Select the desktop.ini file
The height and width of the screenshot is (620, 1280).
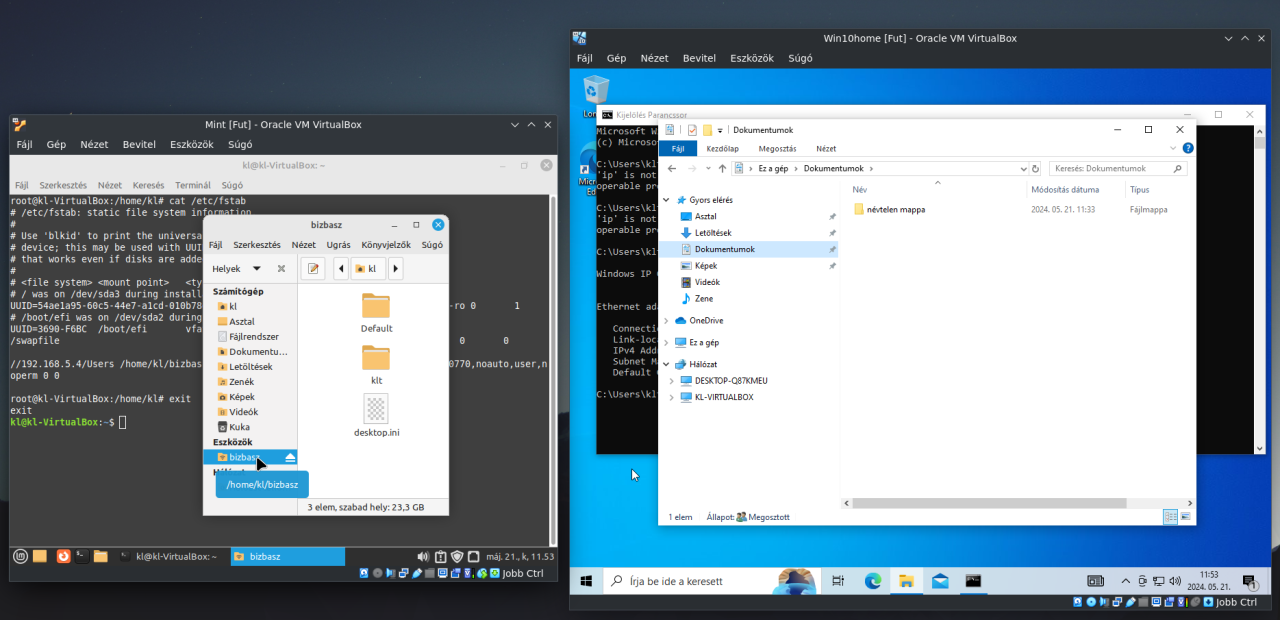[376, 415]
